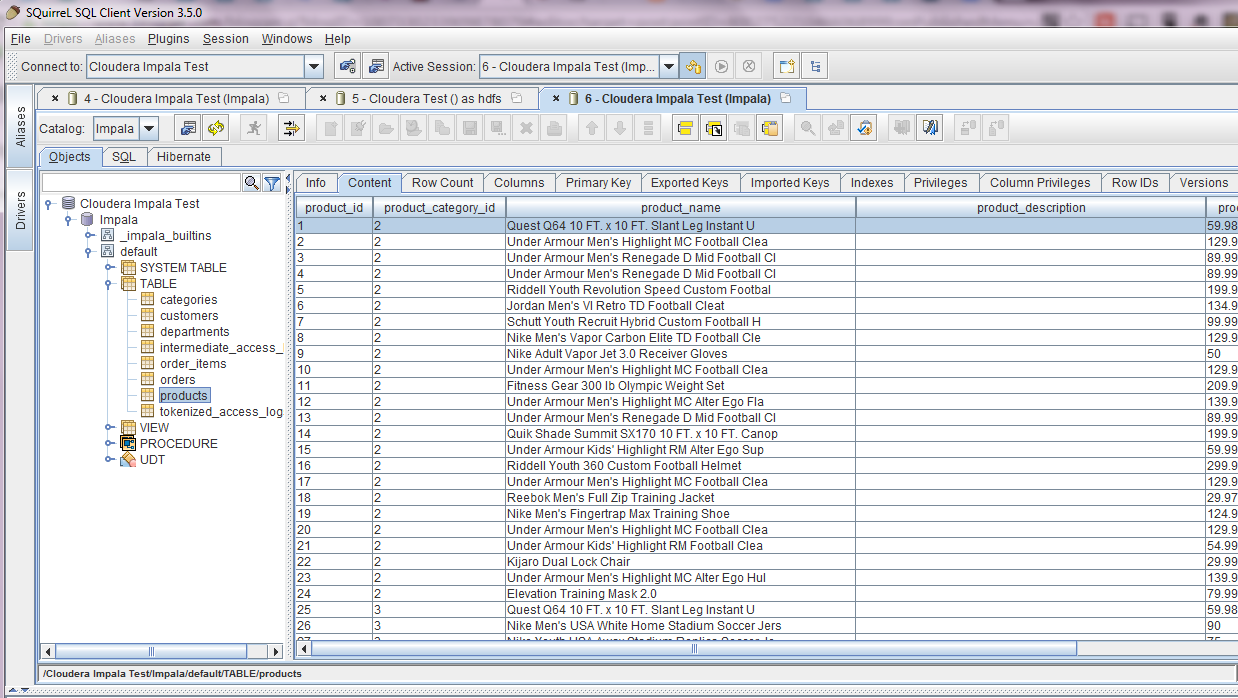1238x698 pixels.
Task: Click second icon right of Connect to combo
Action: [x=375, y=67]
